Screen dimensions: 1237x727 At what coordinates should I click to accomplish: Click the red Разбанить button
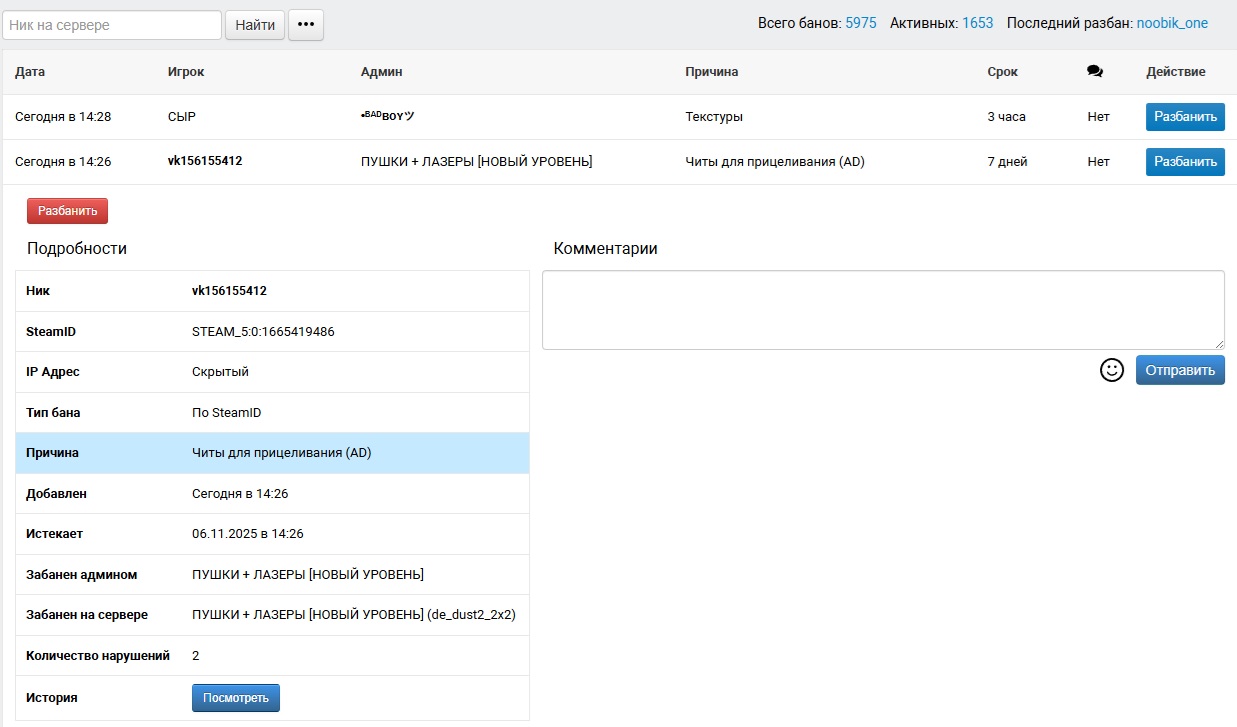67,211
